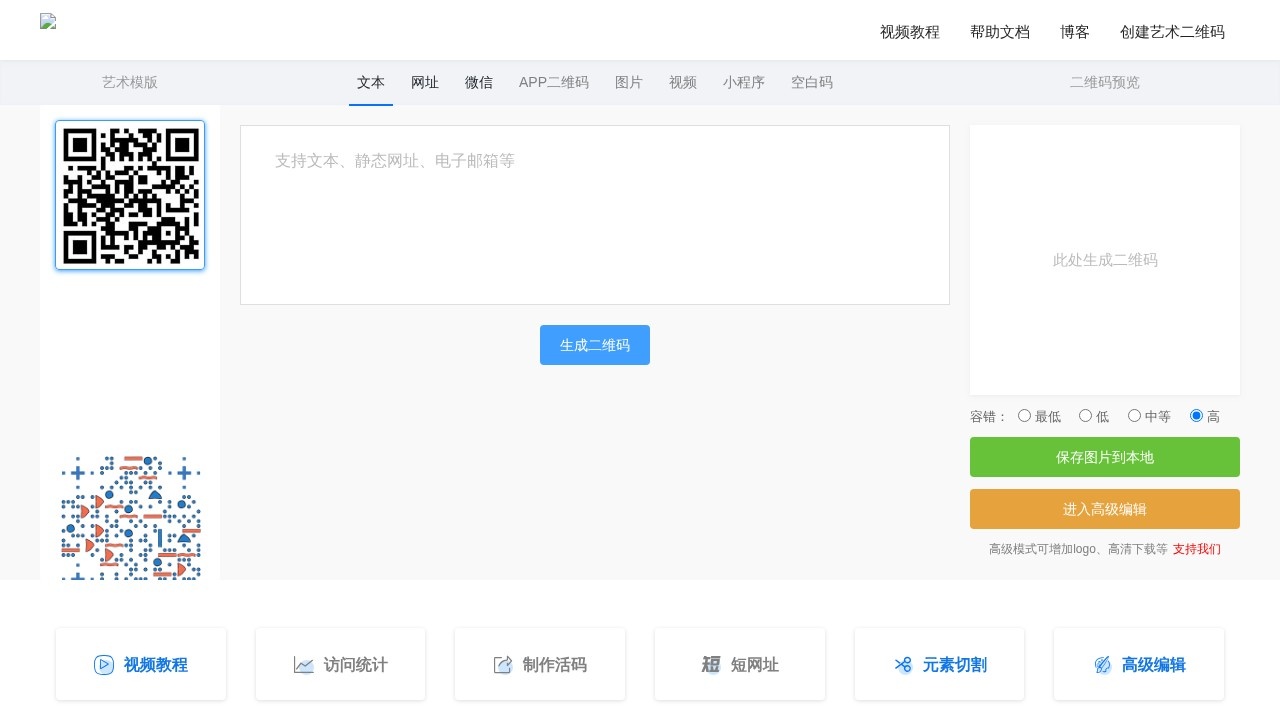This screenshot has width=1280, height=720.
Task: Select the 访问统计 chart icon
Action: 304,665
